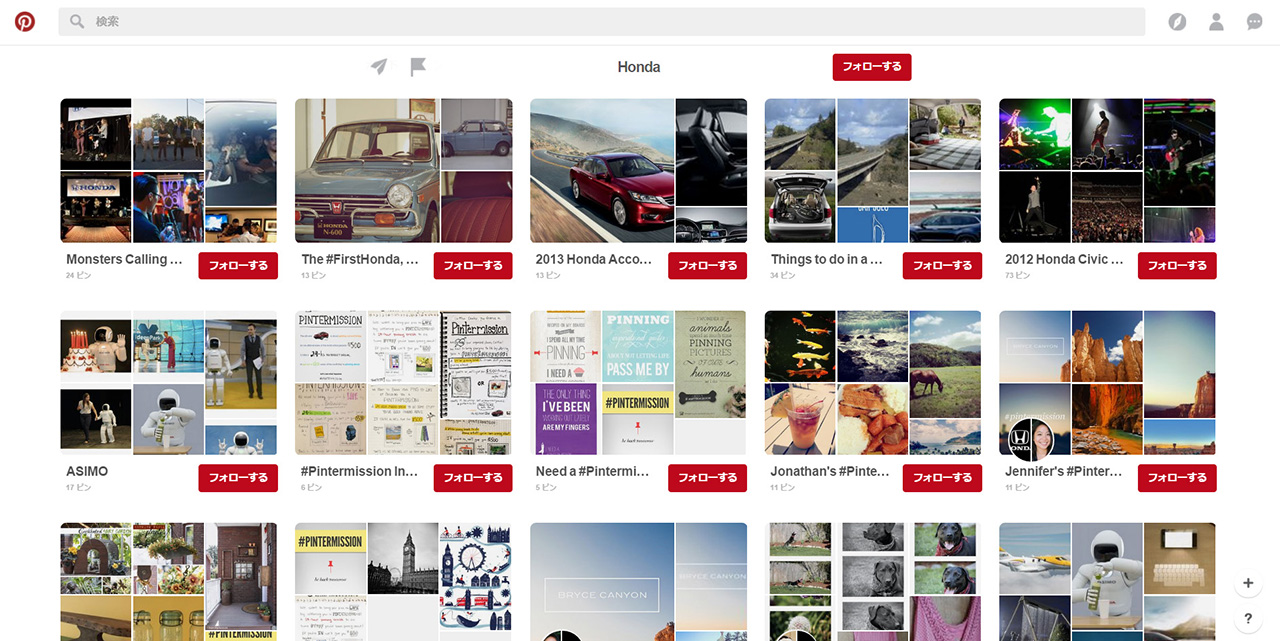Open the Big Ben black-and-white thumbnail
The image size is (1280, 641).
(x=403, y=558)
